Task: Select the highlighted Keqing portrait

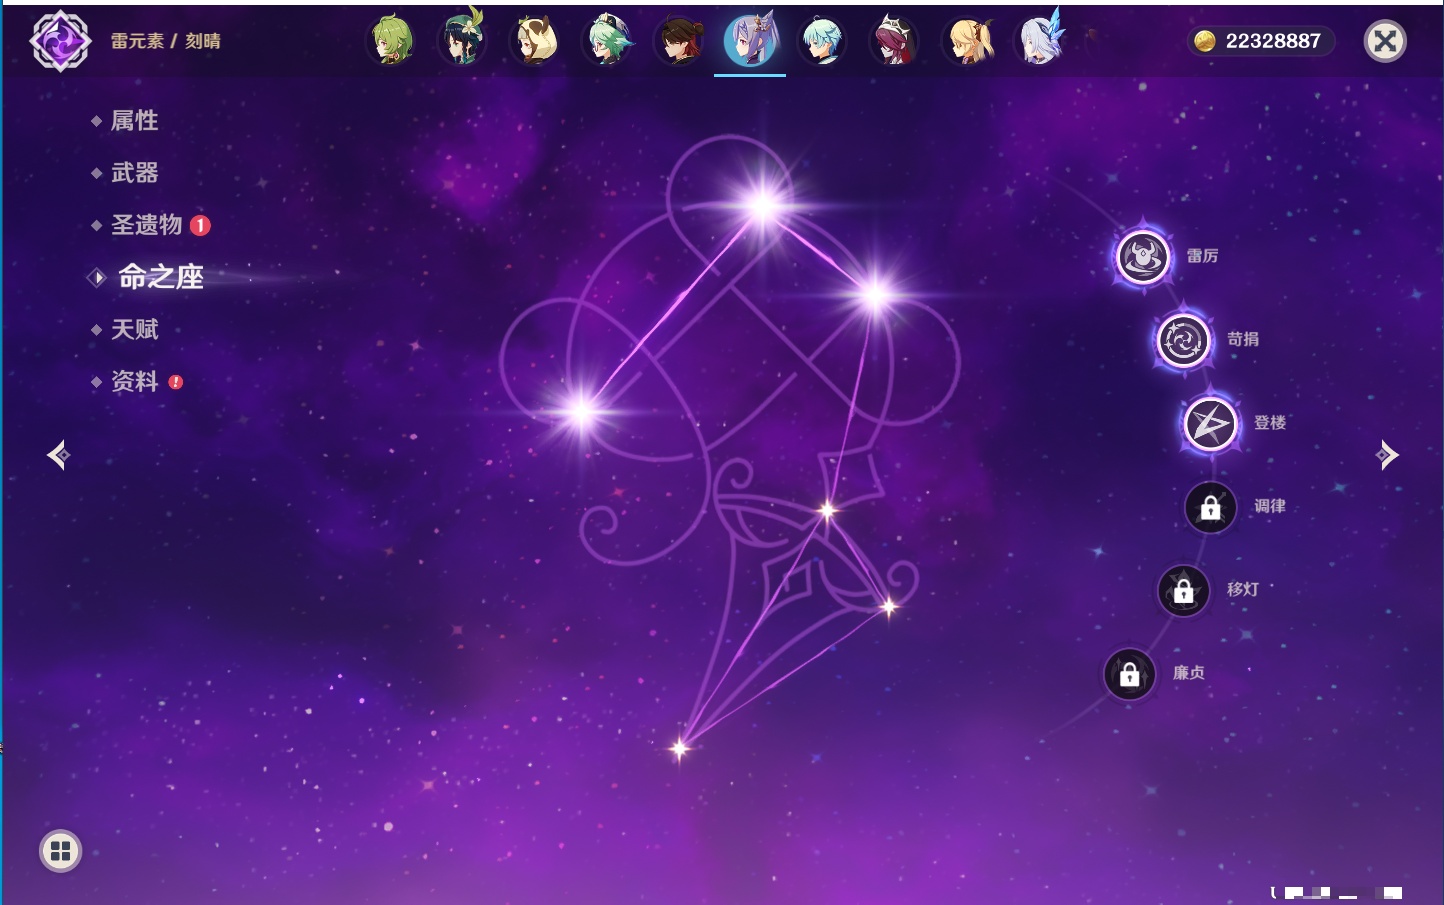Action: [x=750, y=41]
